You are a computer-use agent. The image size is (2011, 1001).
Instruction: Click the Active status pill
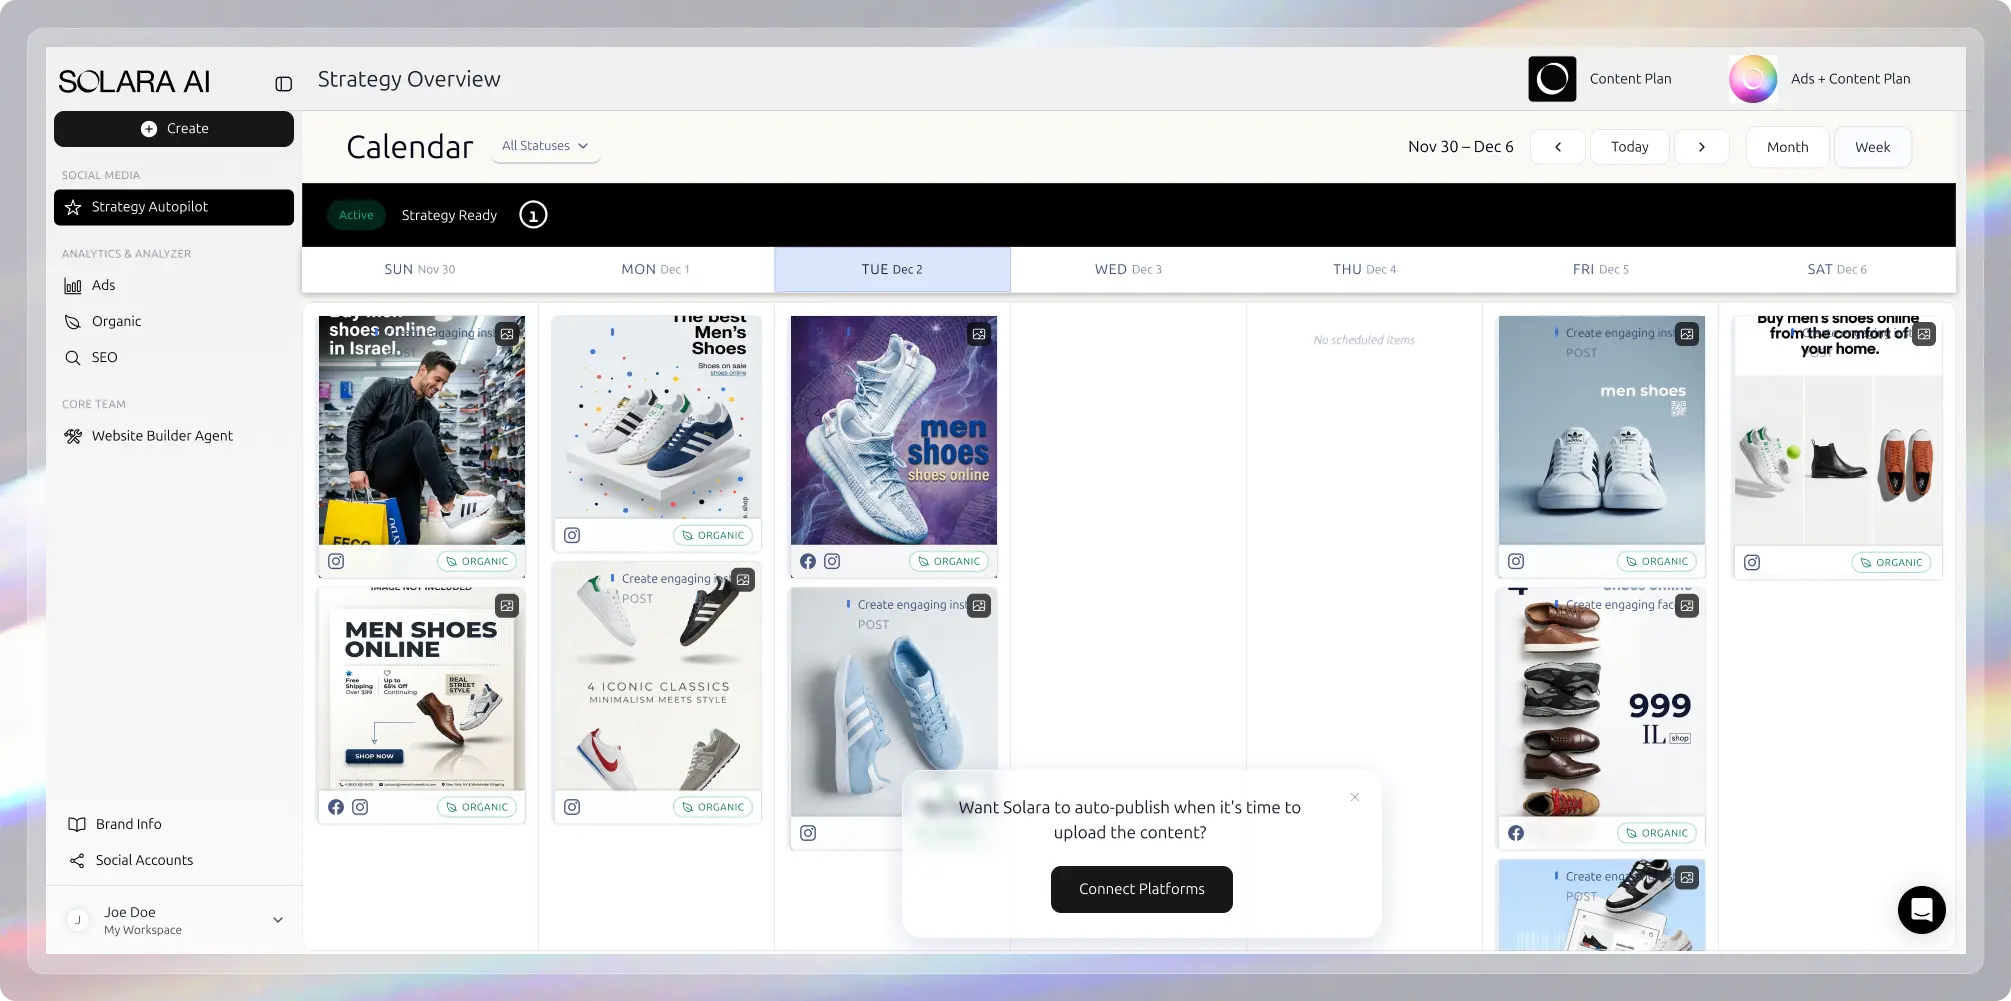coord(356,215)
